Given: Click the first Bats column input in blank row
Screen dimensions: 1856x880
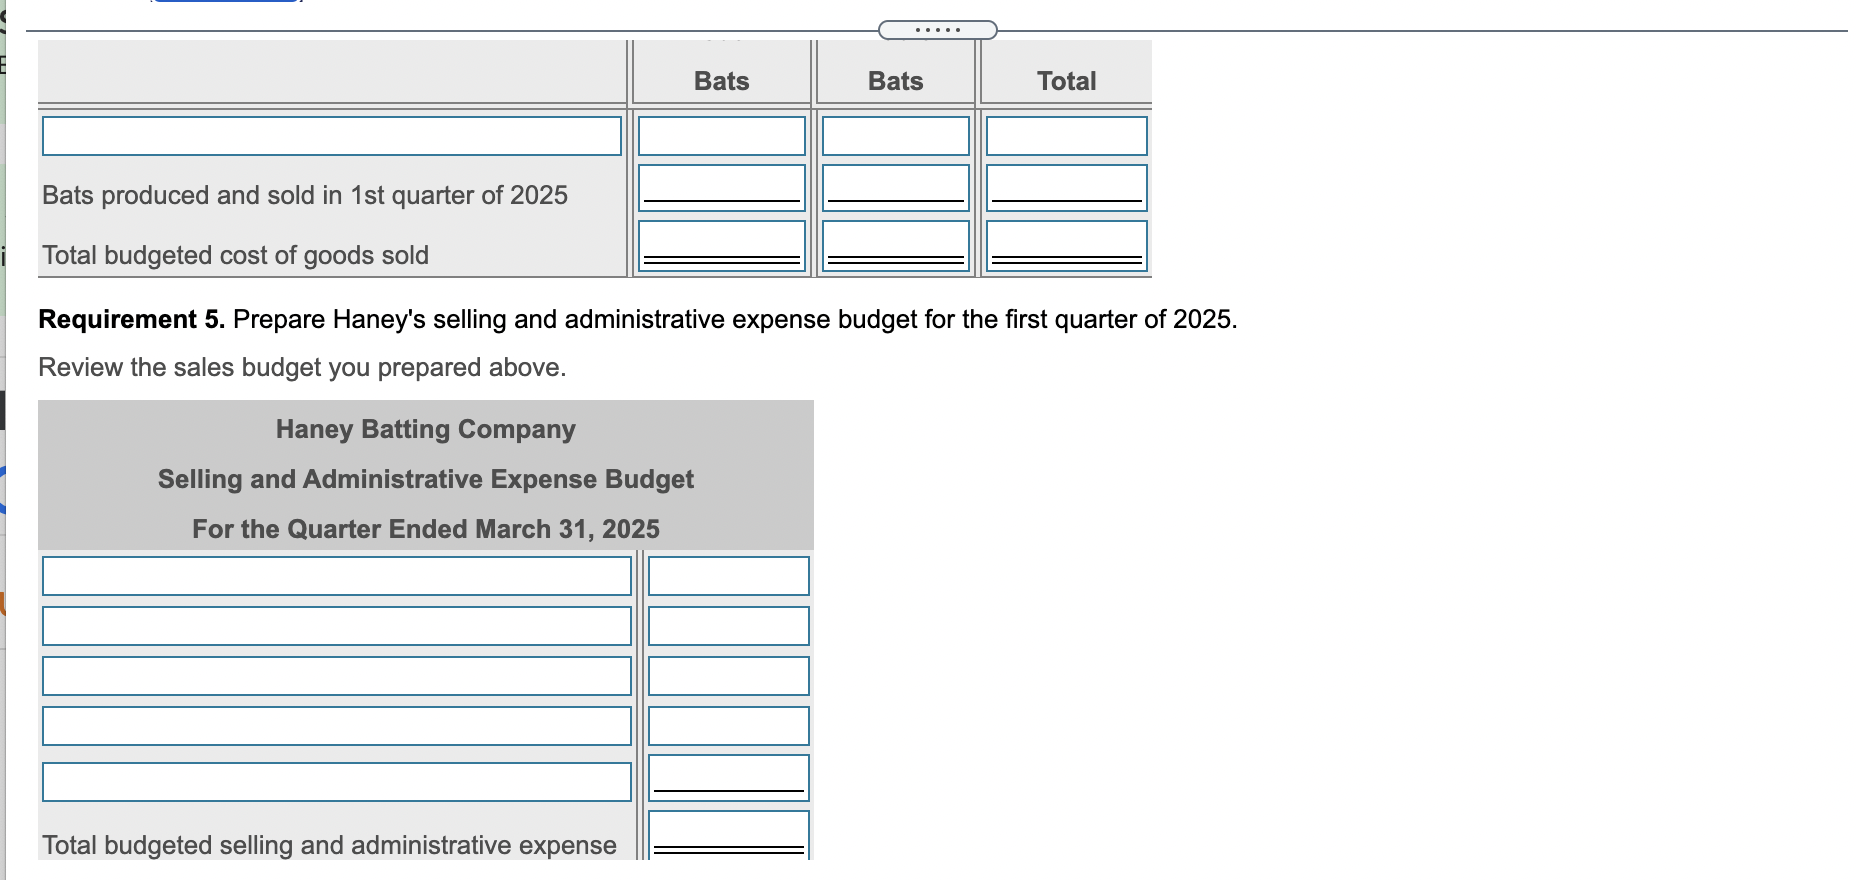Looking at the screenshot, I should 722,136.
